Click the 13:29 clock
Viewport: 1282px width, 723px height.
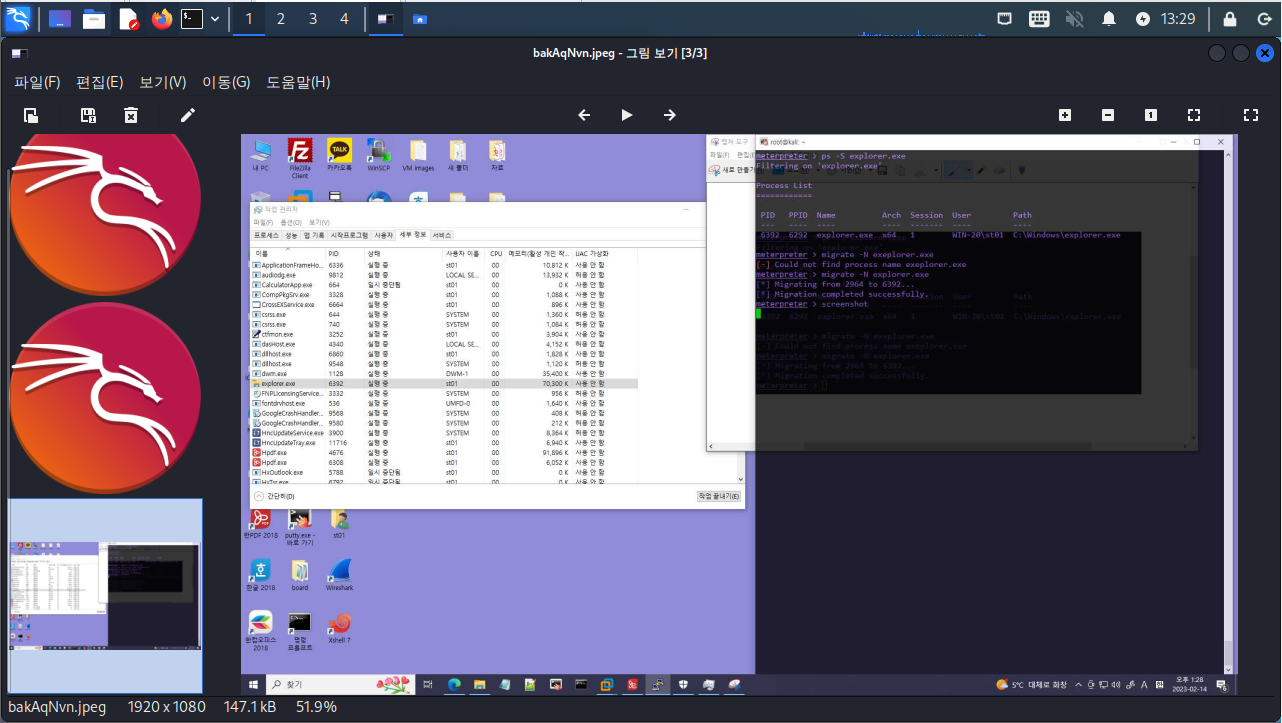click(x=1178, y=19)
